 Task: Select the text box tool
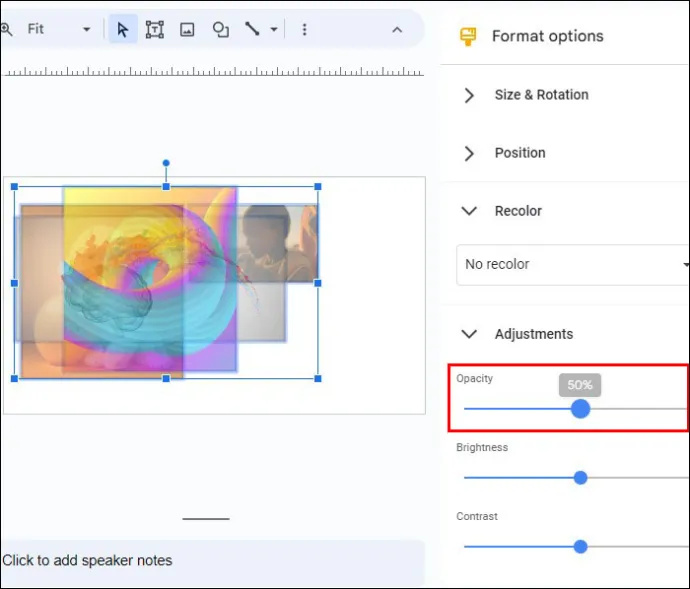click(155, 29)
